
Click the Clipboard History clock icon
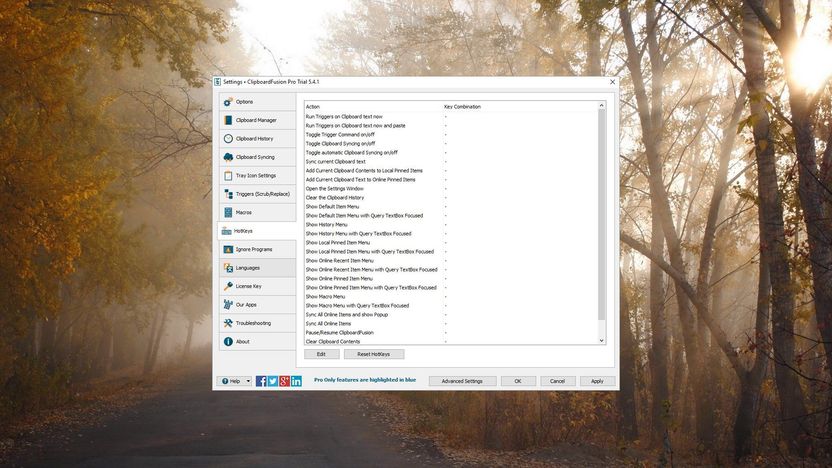click(228, 138)
